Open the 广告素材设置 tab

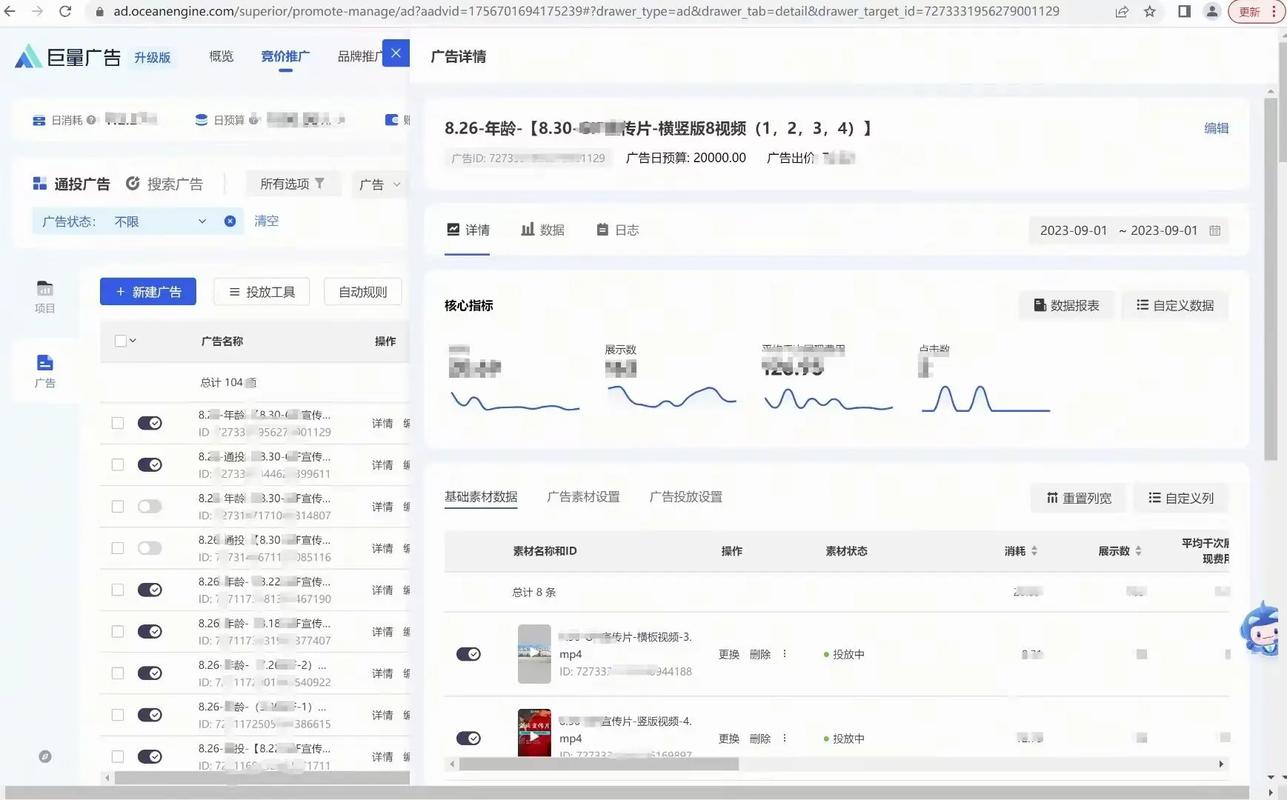pyautogui.click(x=583, y=497)
